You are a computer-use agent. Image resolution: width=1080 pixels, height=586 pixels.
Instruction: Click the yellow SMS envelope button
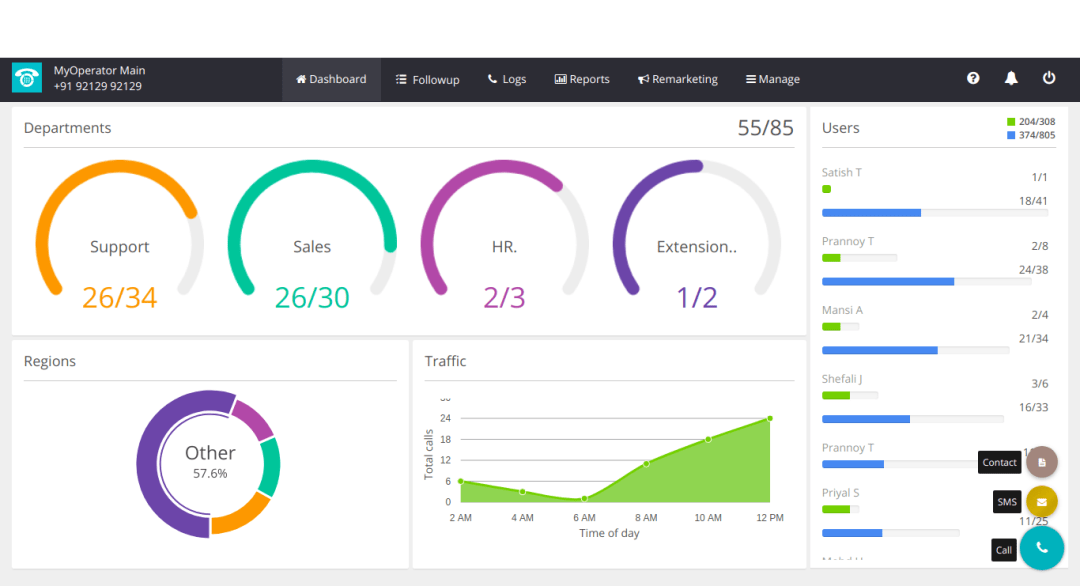1041,502
